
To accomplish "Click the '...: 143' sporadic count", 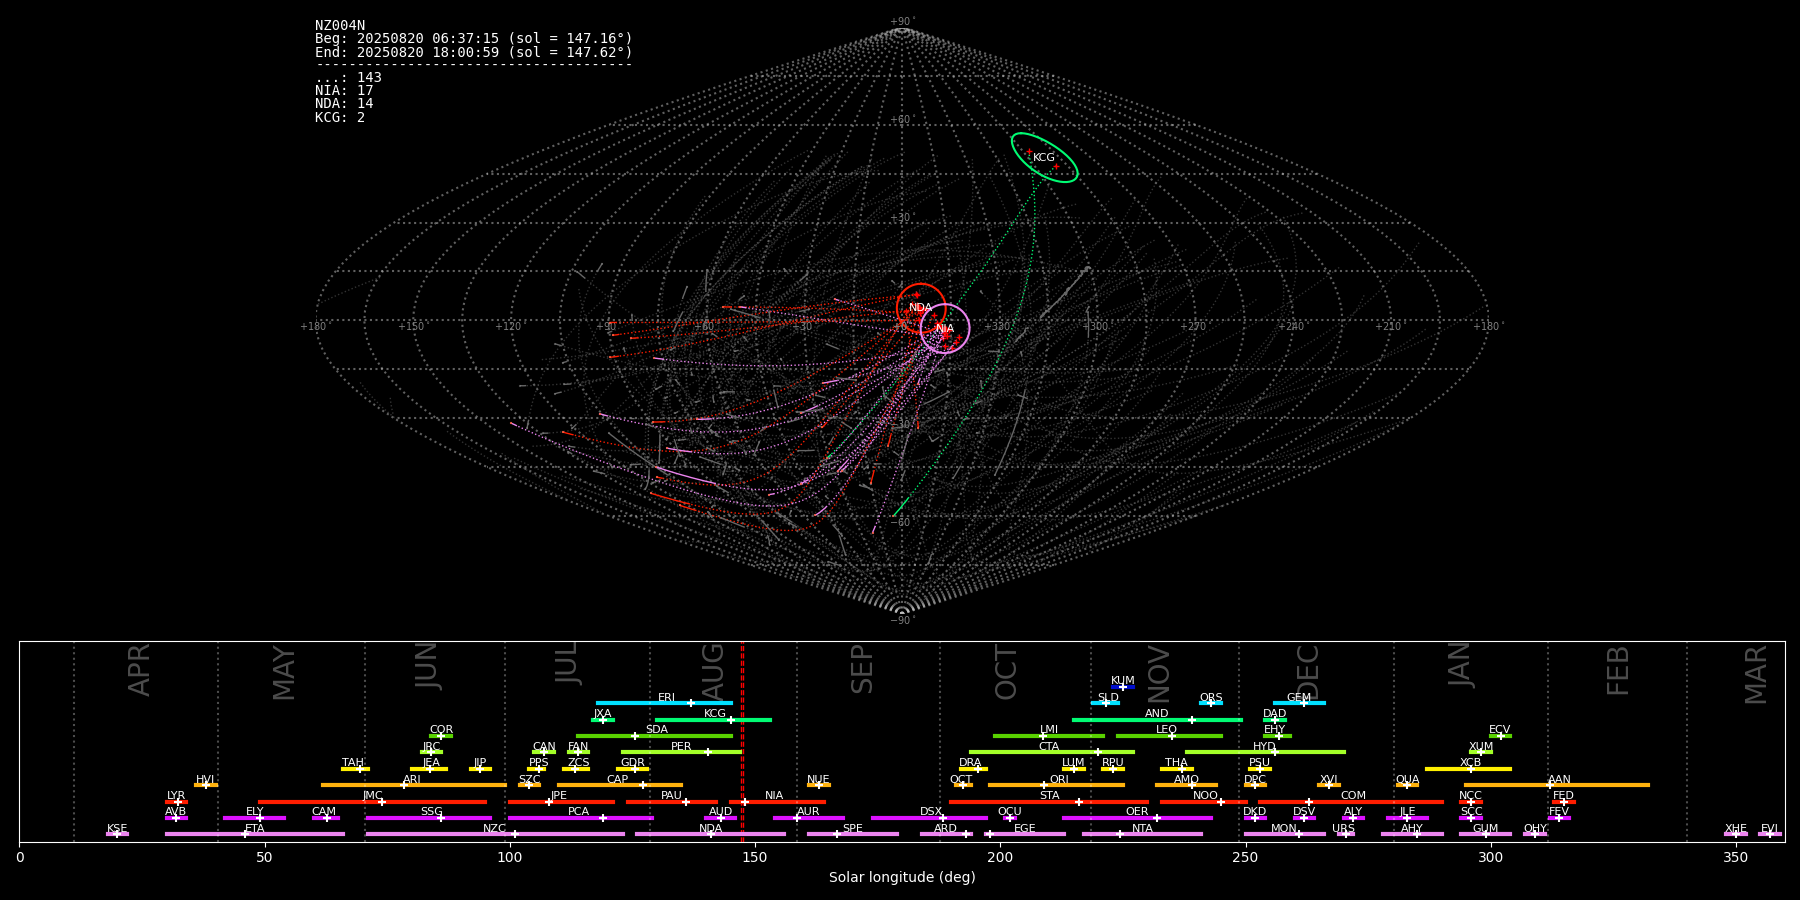I will tap(348, 78).
